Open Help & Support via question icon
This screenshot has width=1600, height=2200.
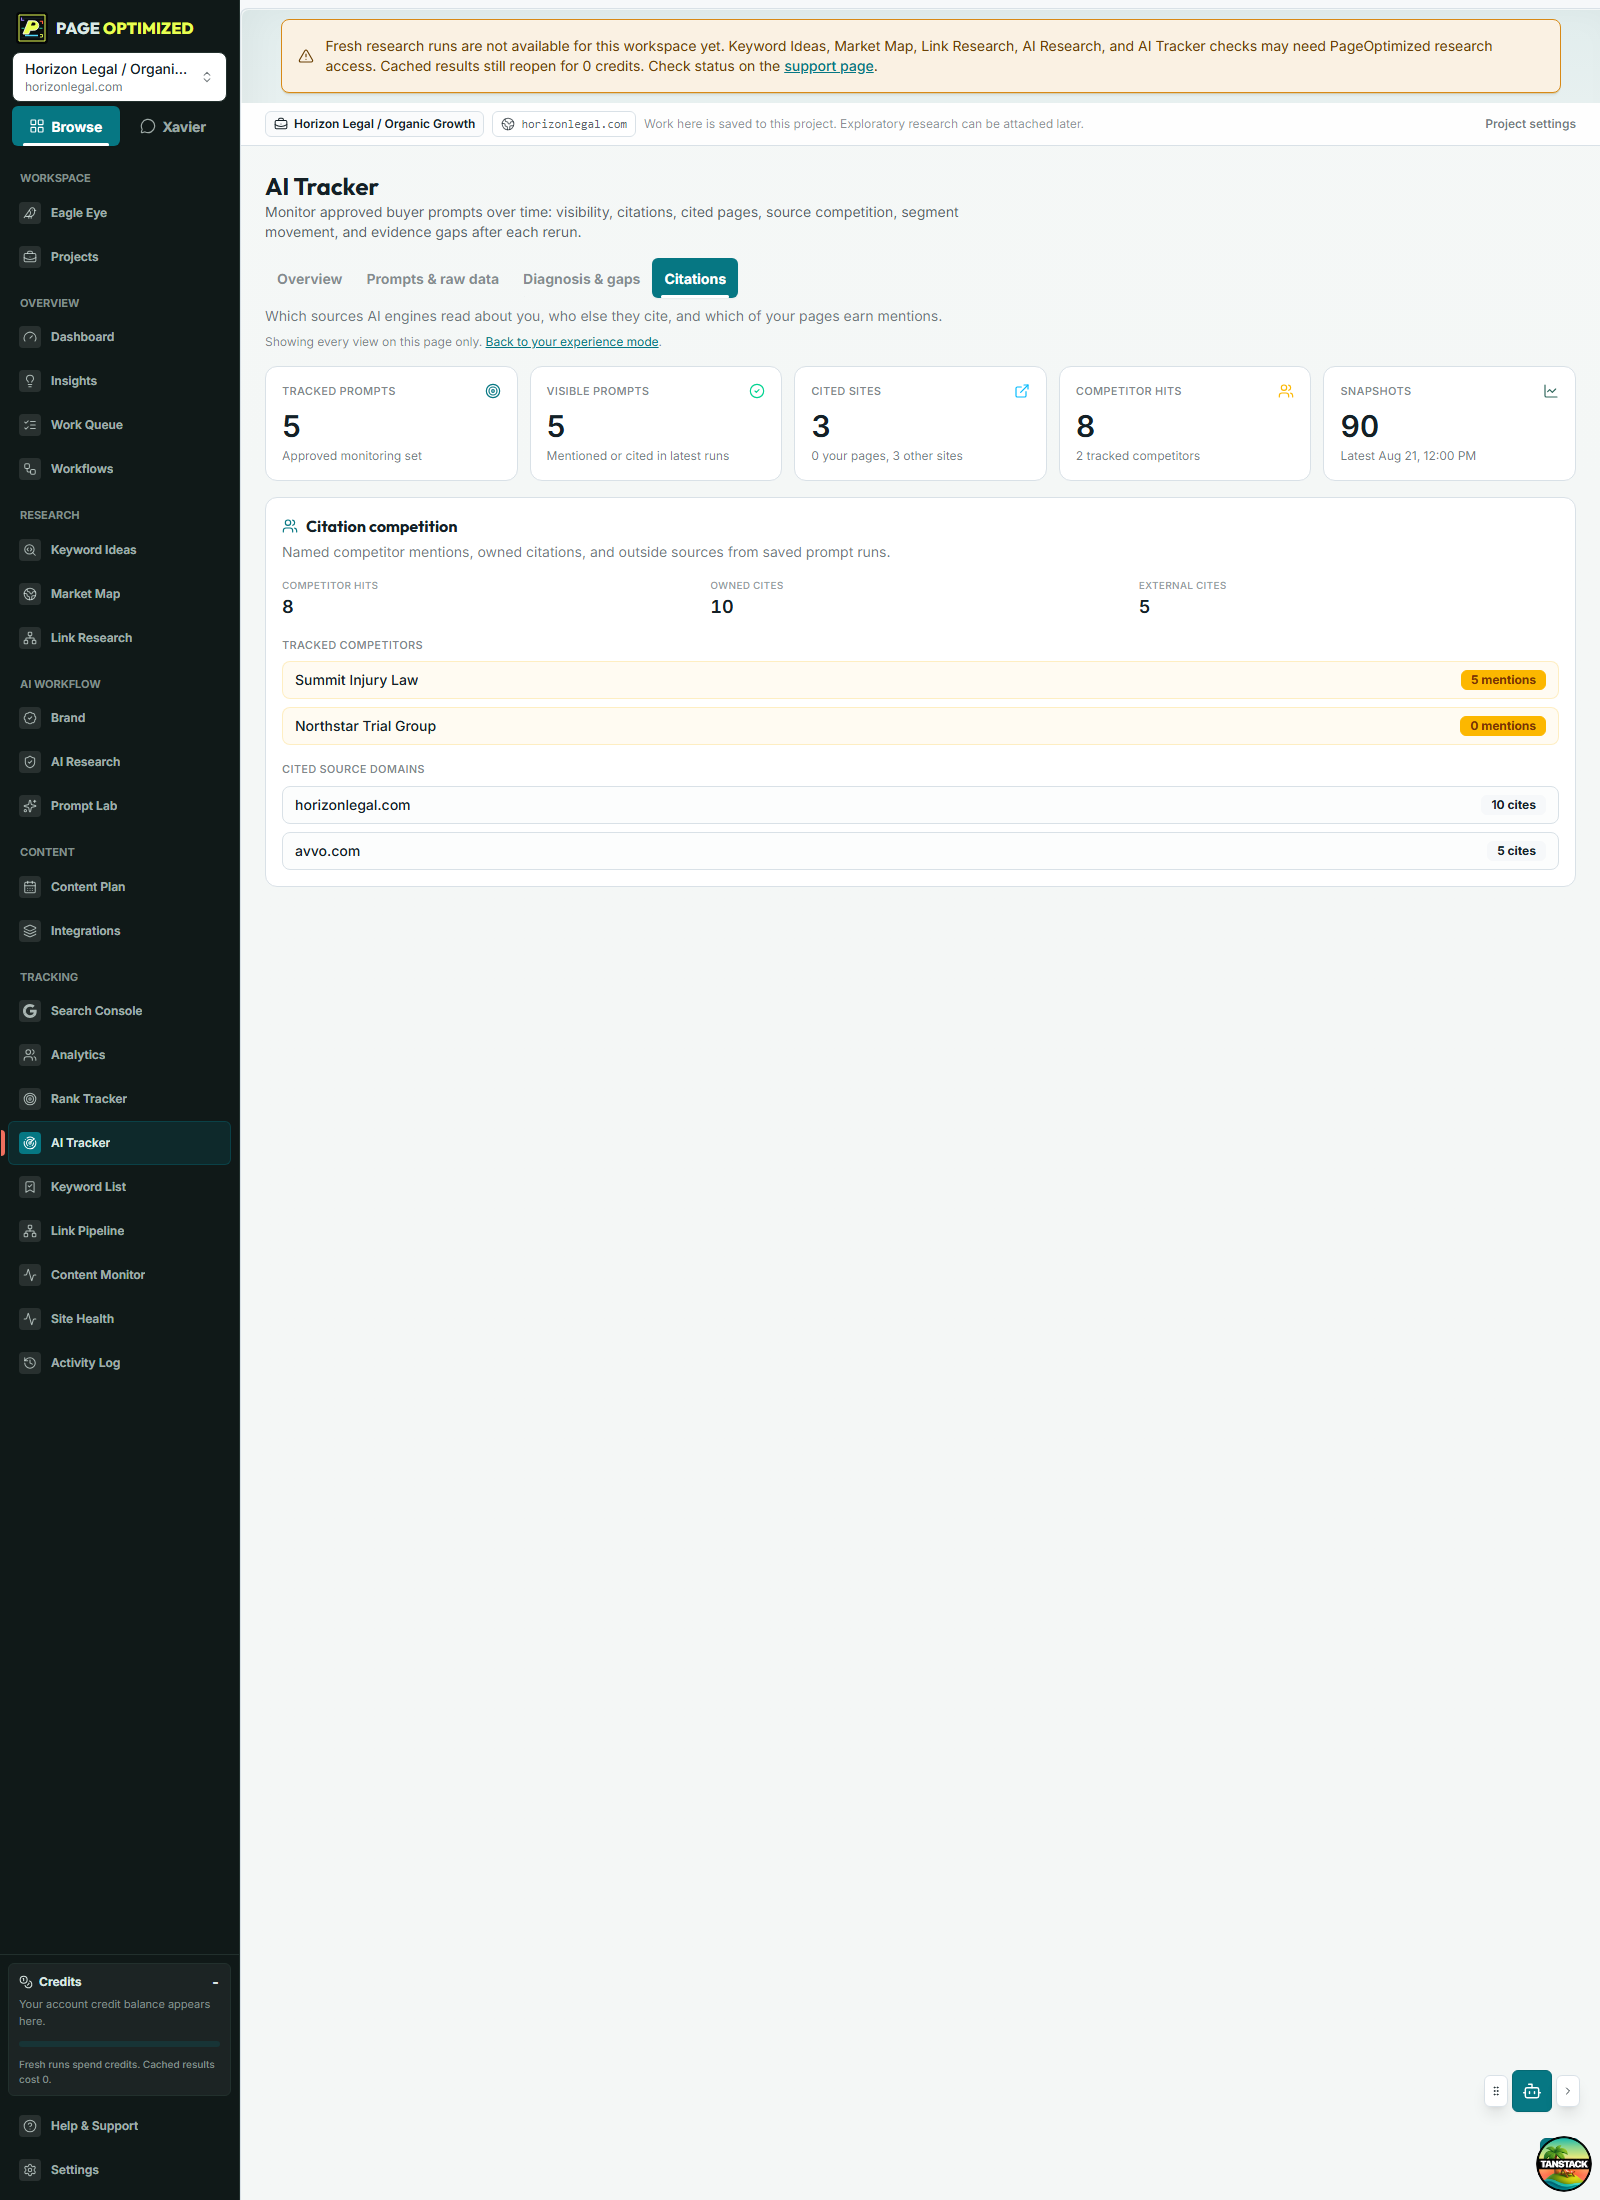pyautogui.click(x=30, y=2126)
